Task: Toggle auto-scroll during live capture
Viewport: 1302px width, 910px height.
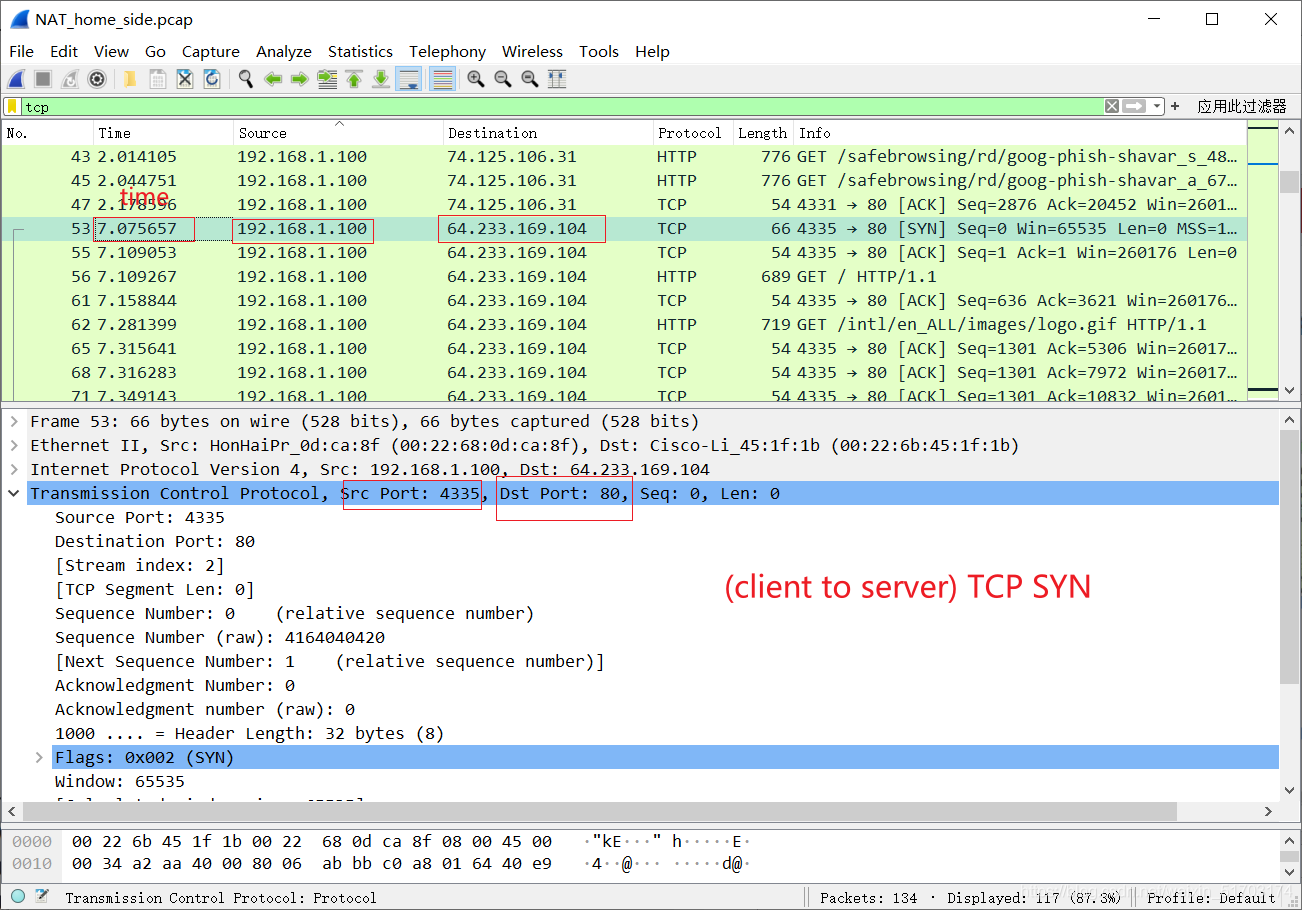Action: 408,79
